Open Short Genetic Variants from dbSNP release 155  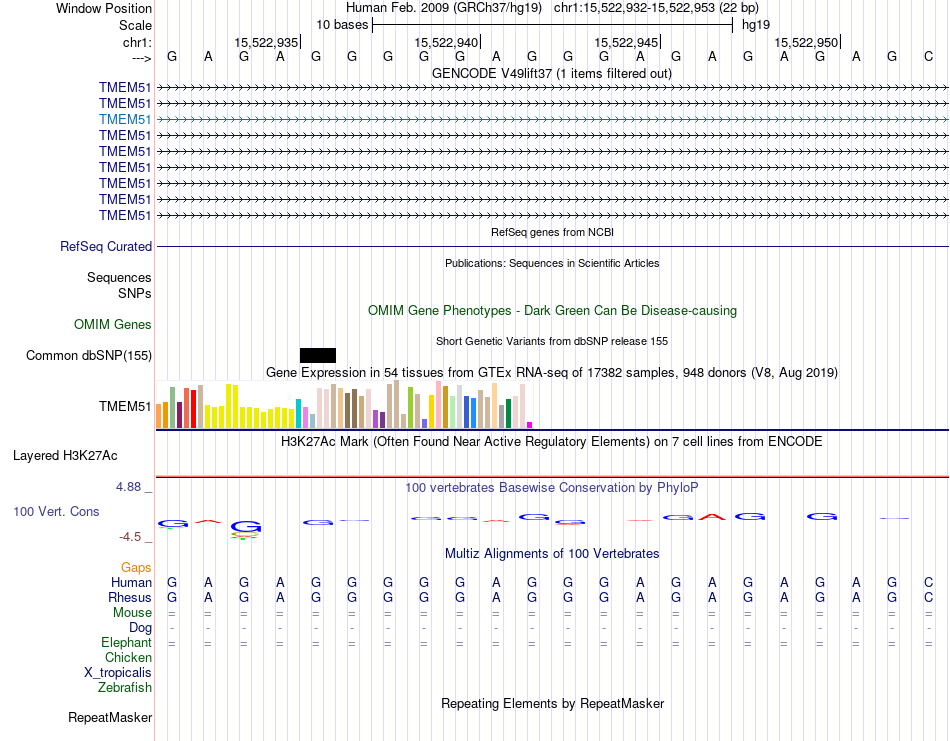tap(552, 341)
